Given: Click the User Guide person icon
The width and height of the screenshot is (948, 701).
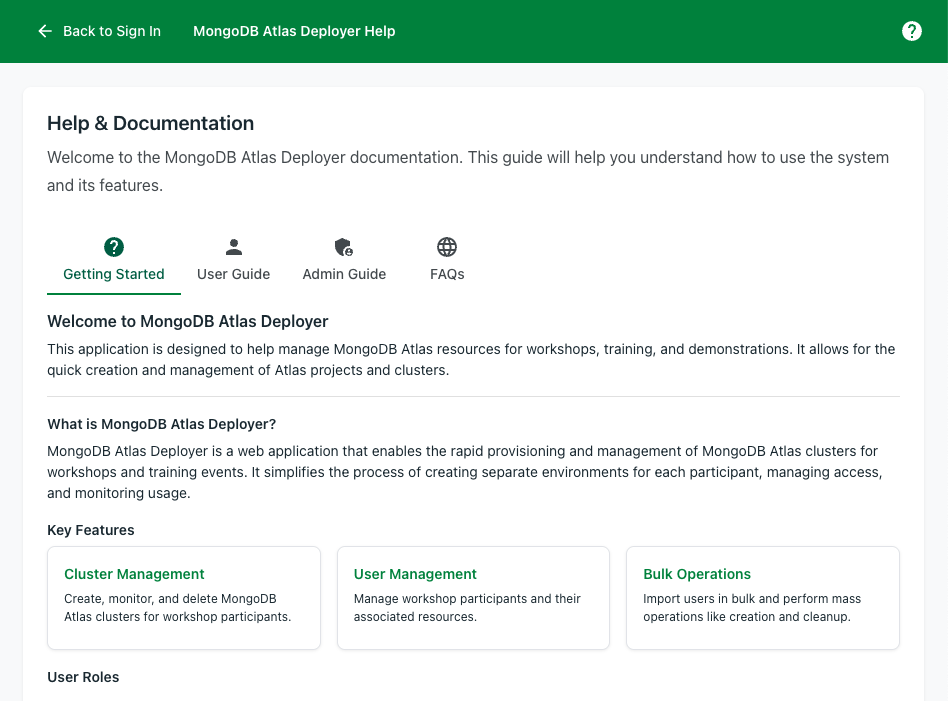Looking at the screenshot, I should click(233, 247).
